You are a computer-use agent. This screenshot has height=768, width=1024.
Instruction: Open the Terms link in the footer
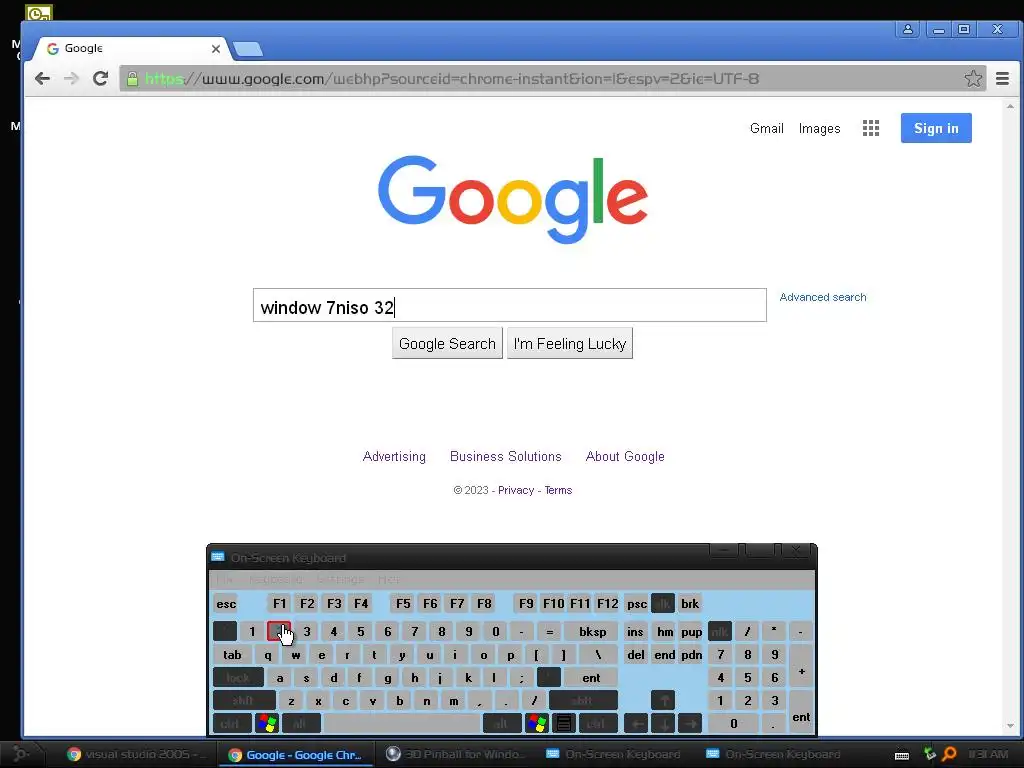click(558, 490)
